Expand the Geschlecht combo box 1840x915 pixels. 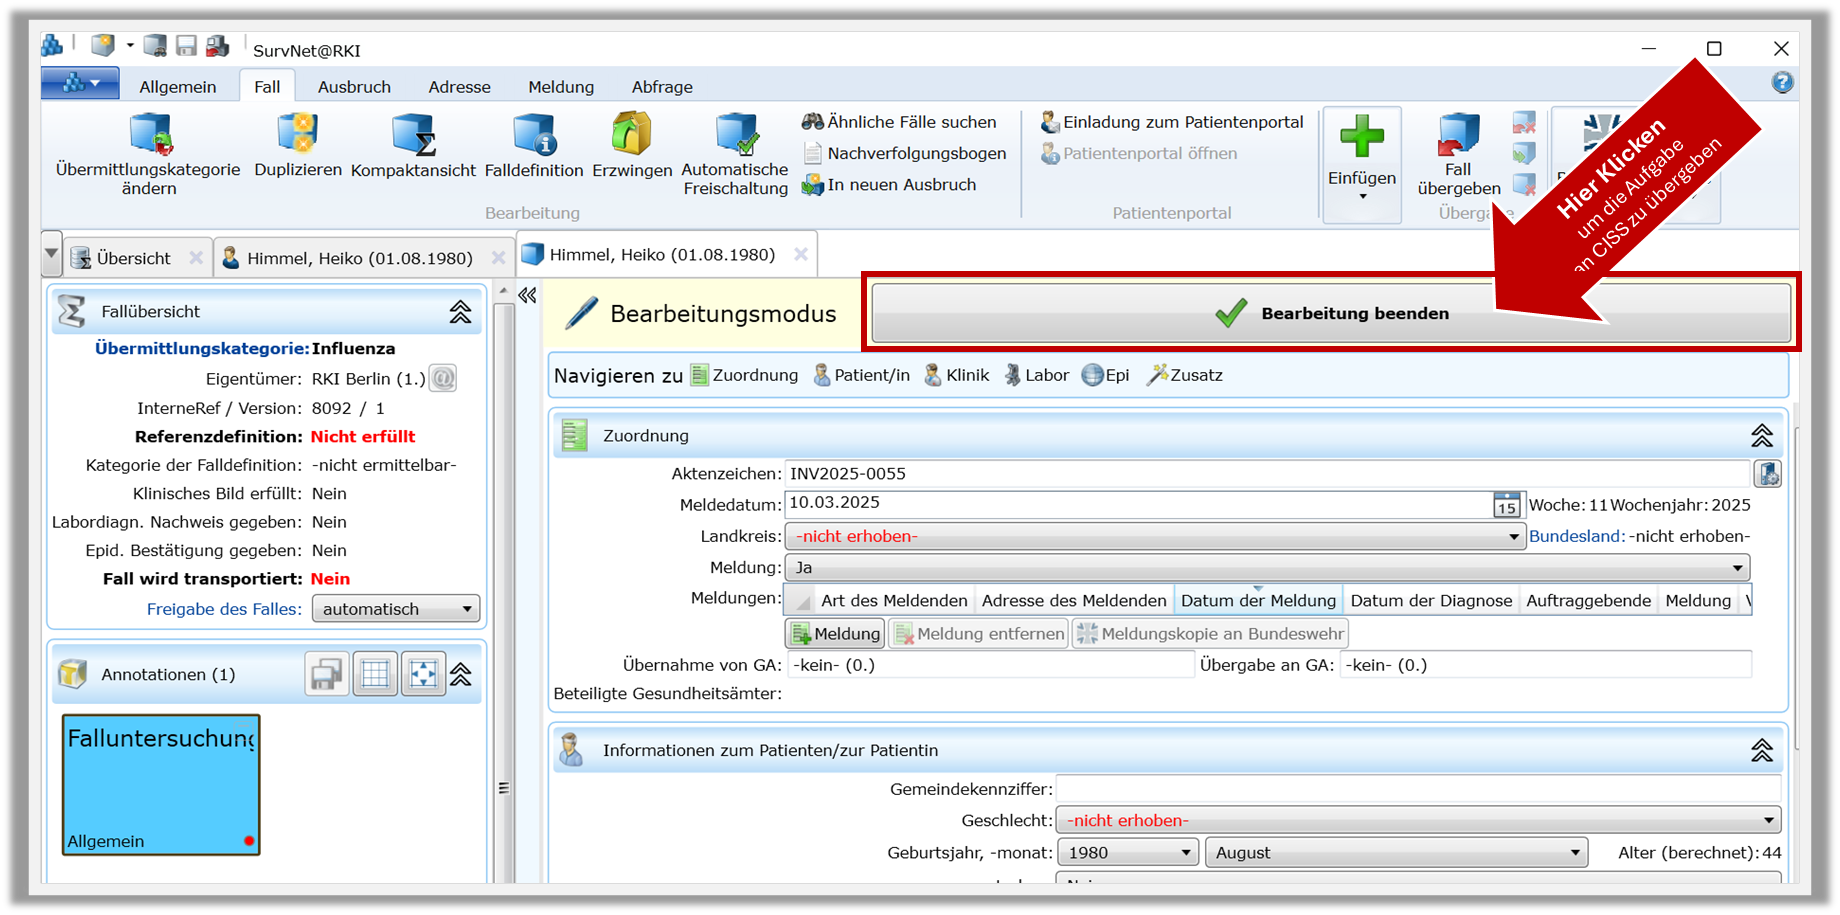tap(1768, 821)
